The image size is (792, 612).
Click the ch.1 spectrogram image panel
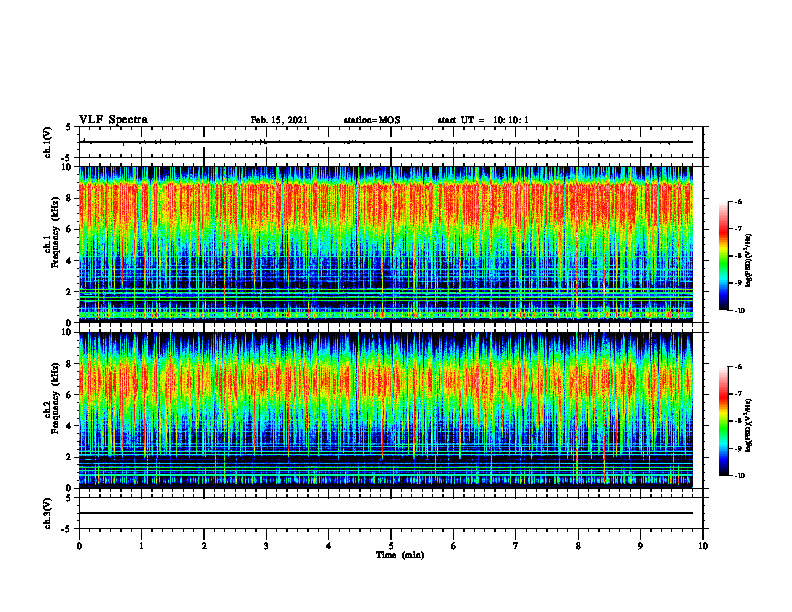386,244
